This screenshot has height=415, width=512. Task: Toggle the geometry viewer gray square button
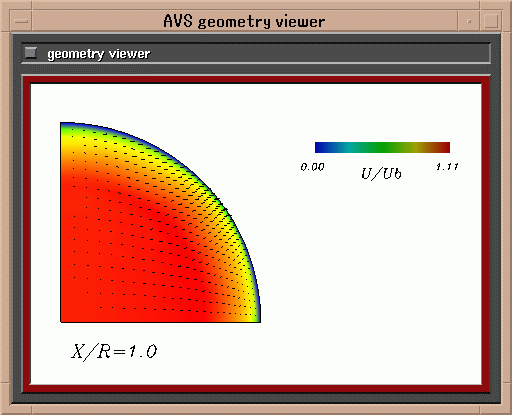(31, 53)
